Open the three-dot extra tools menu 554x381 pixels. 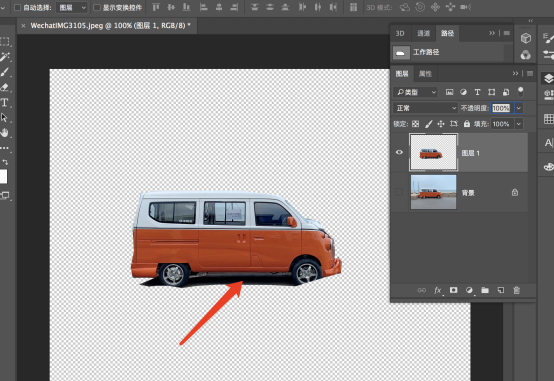pos(5,148)
